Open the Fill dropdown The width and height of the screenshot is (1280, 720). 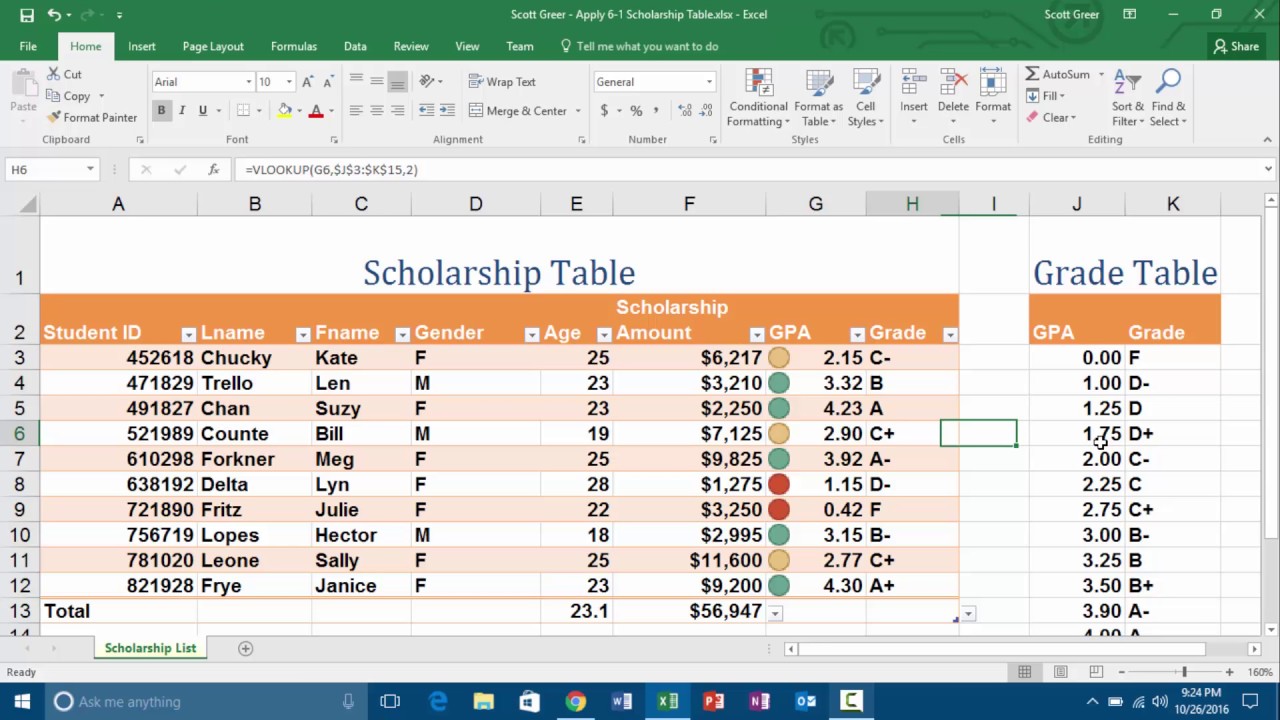point(1045,96)
